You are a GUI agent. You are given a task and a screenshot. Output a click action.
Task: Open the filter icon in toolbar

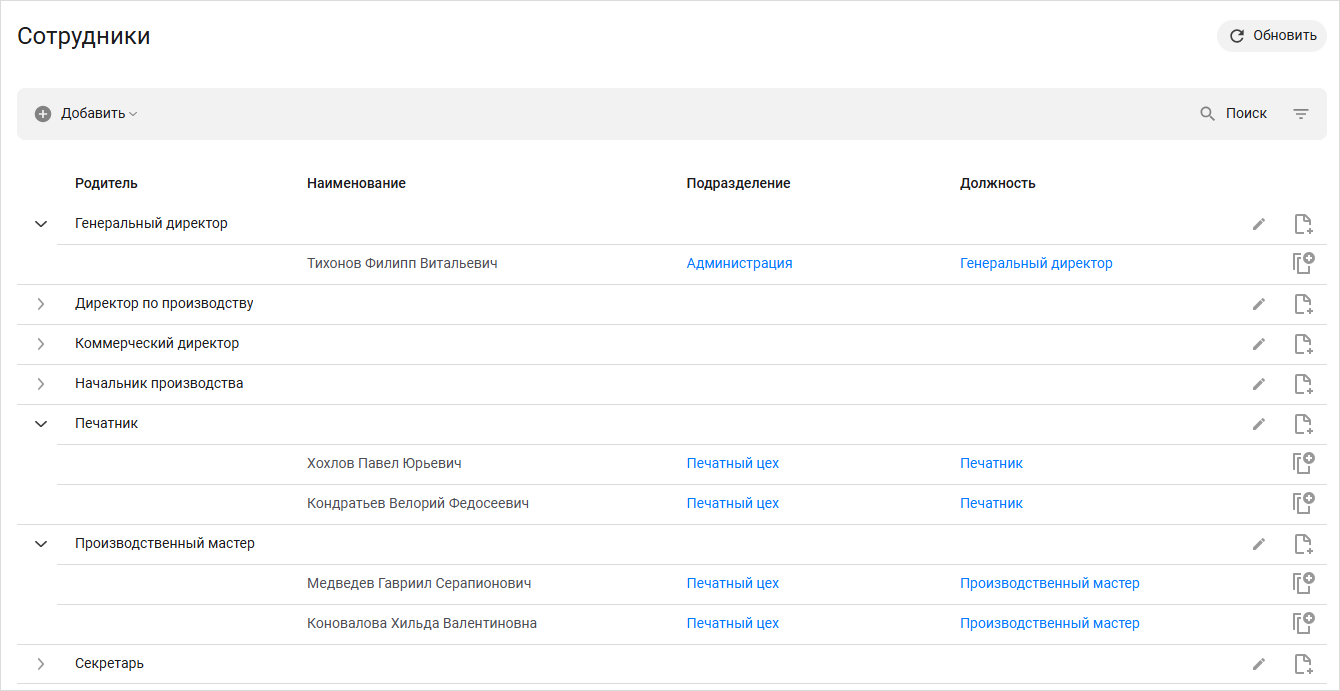click(x=1300, y=114)
